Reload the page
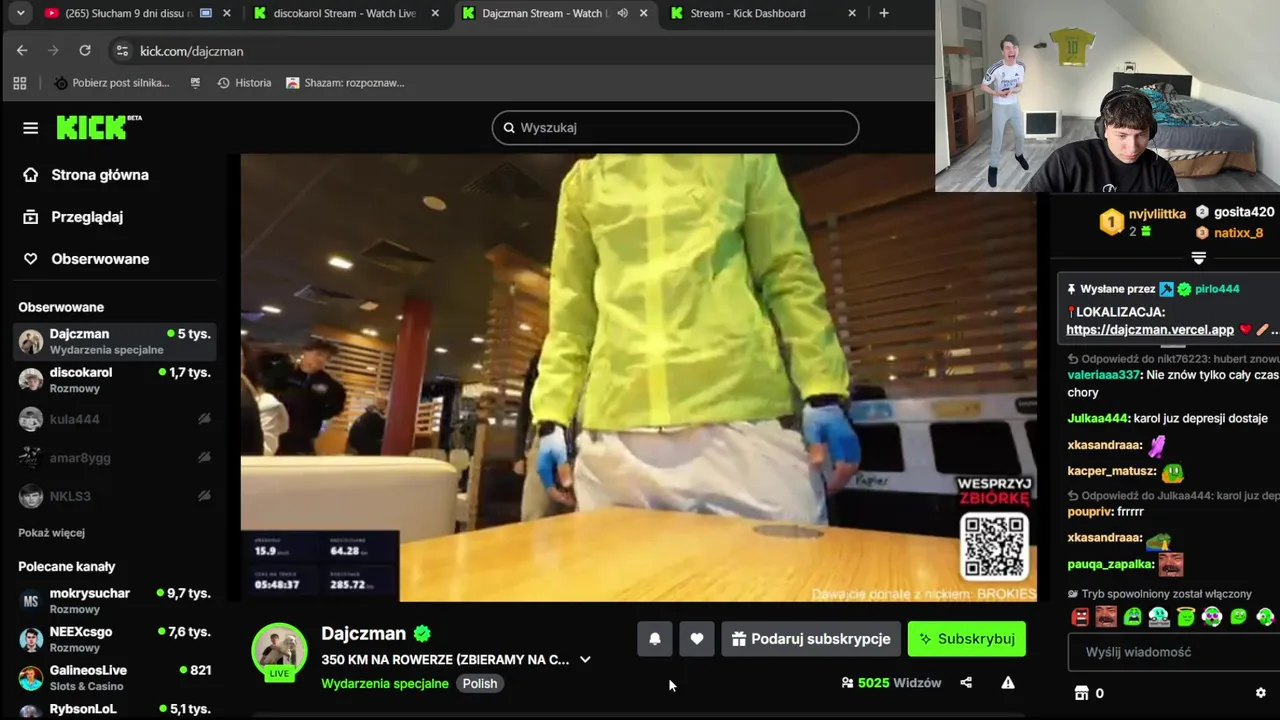This screenshot has height=720, width=1280. [85, 50]
